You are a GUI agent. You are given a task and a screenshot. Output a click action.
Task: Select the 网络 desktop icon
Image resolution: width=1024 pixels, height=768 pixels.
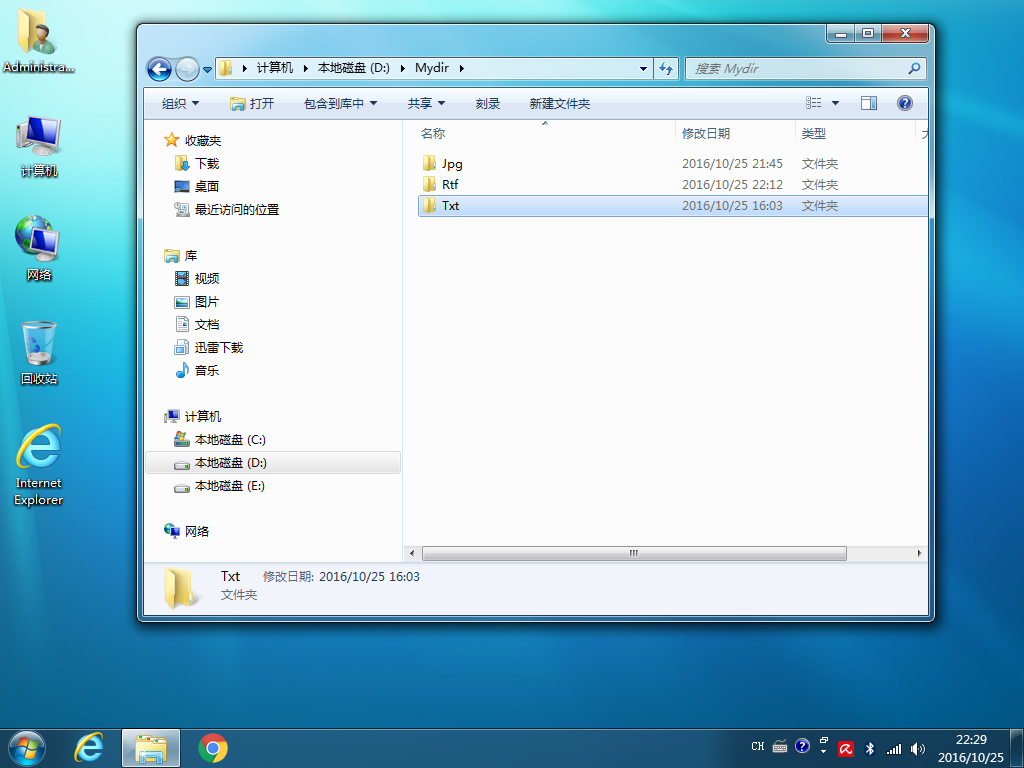[x=39, y=248]
